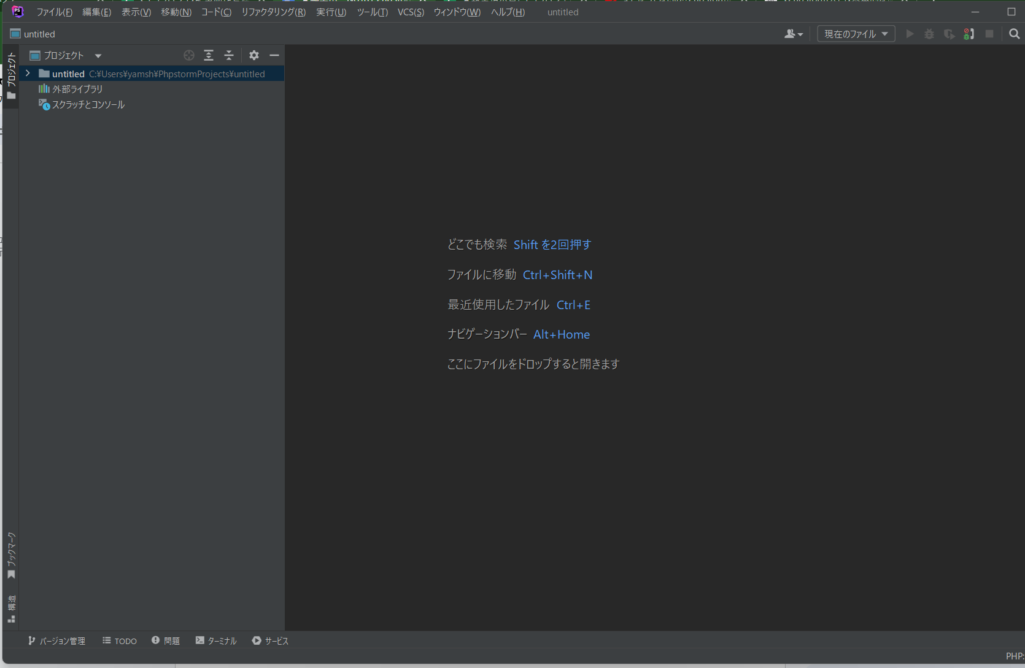Open the ターミナル tool window

(x=216, y=641)
